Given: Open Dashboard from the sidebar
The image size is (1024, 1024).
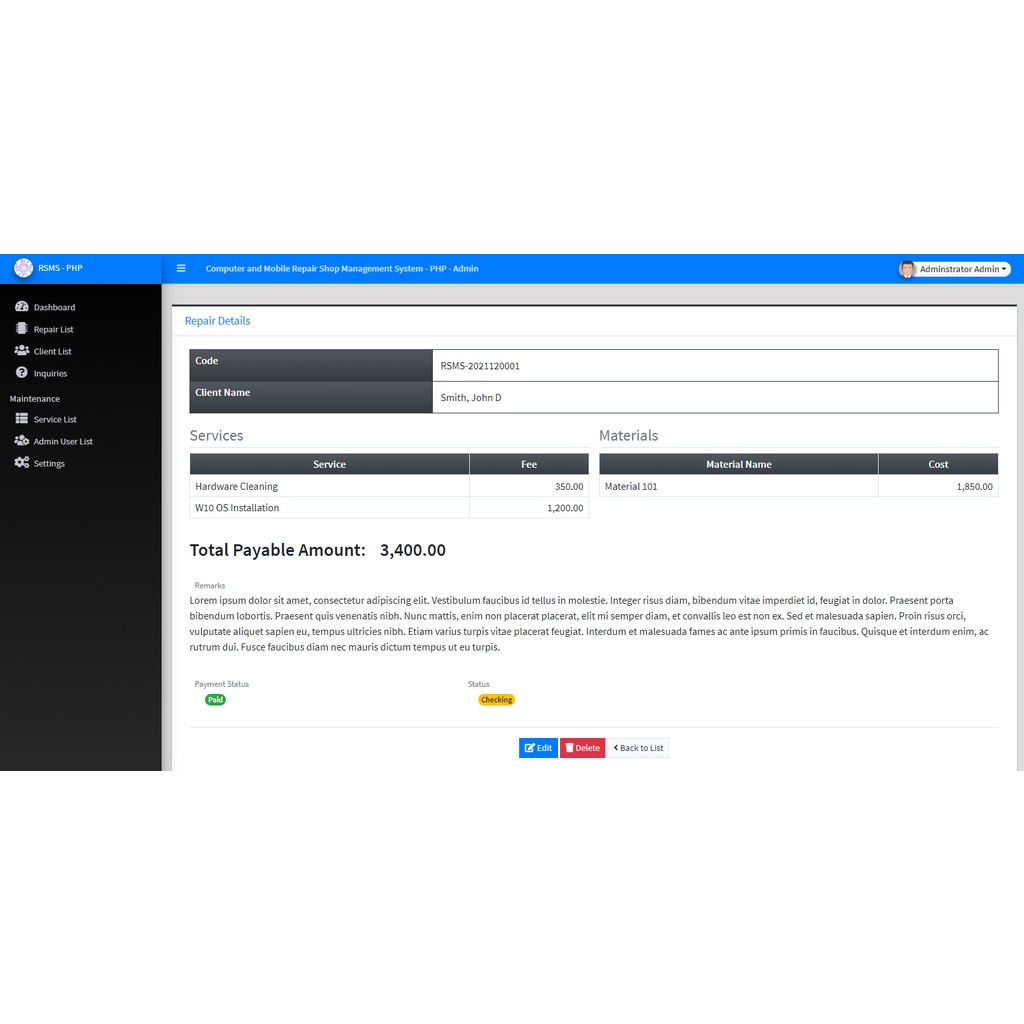Looking at the screenshot, I should 54,307.
